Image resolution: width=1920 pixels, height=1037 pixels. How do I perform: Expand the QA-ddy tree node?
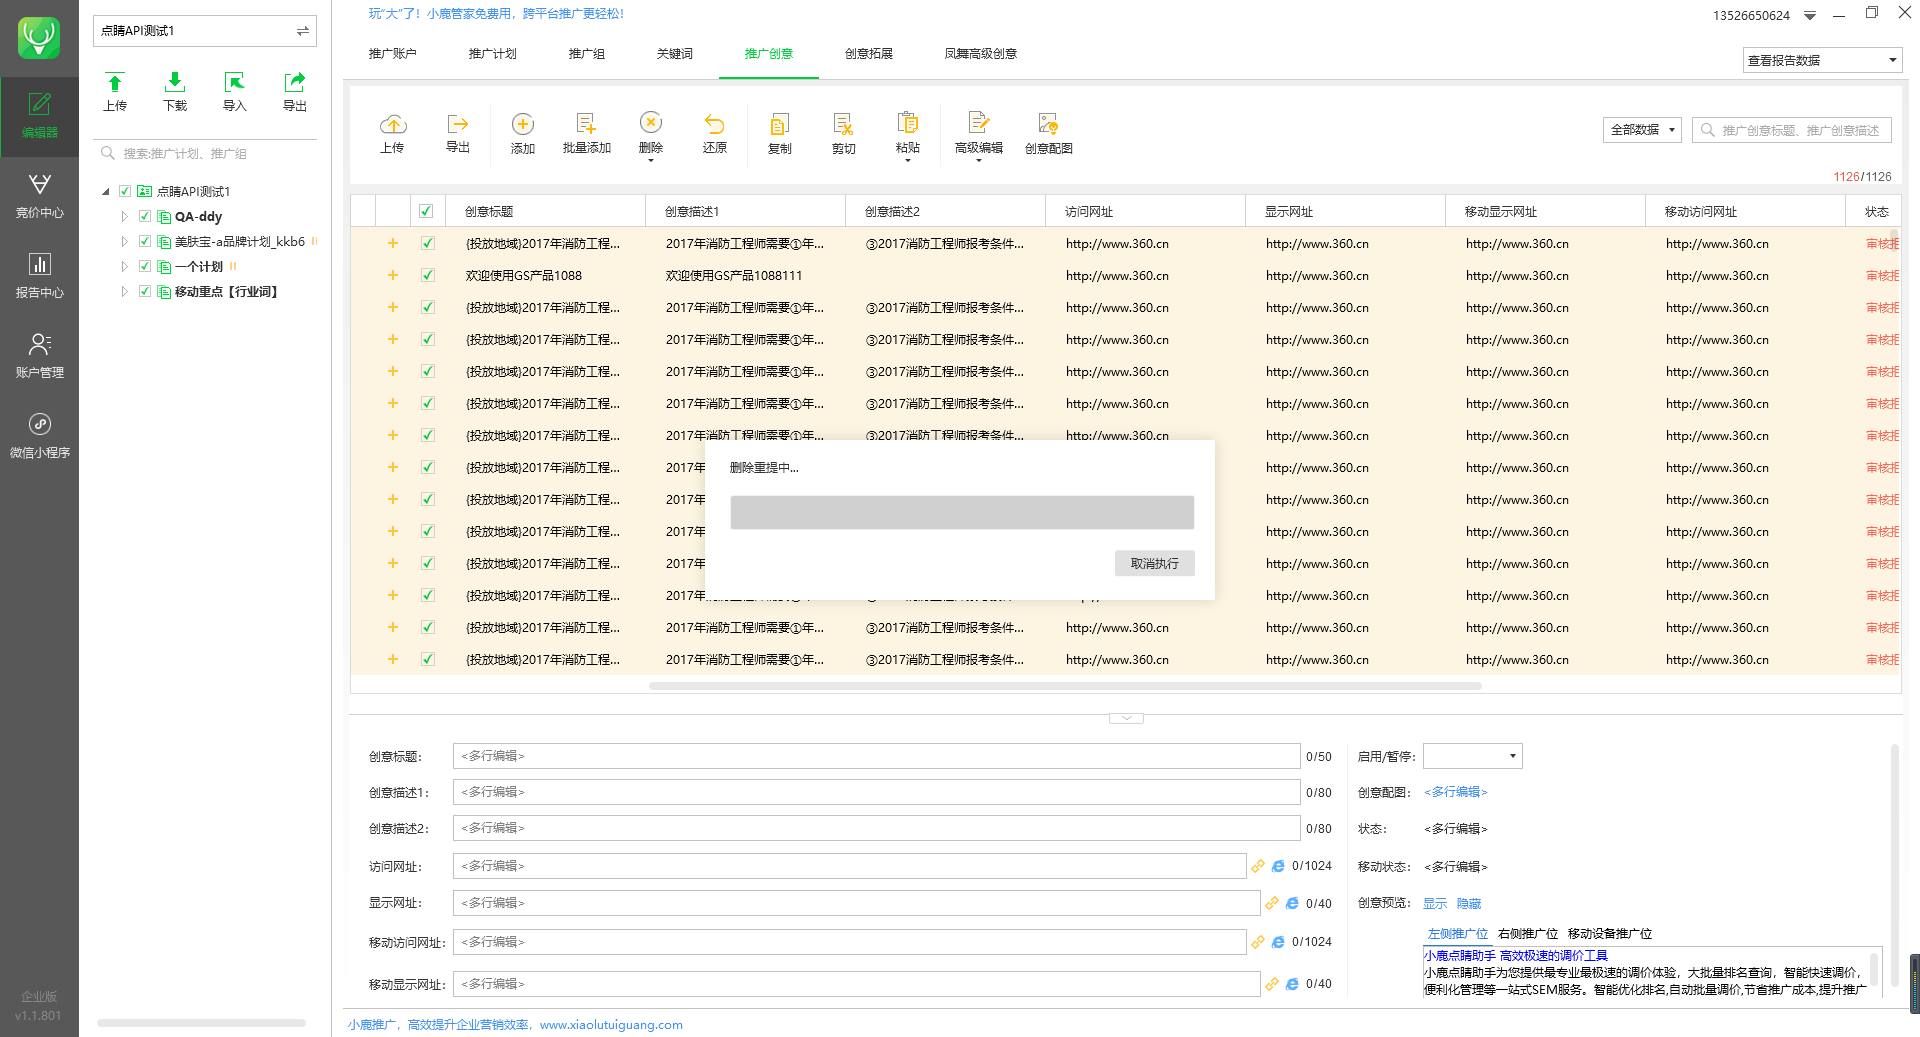125,216
